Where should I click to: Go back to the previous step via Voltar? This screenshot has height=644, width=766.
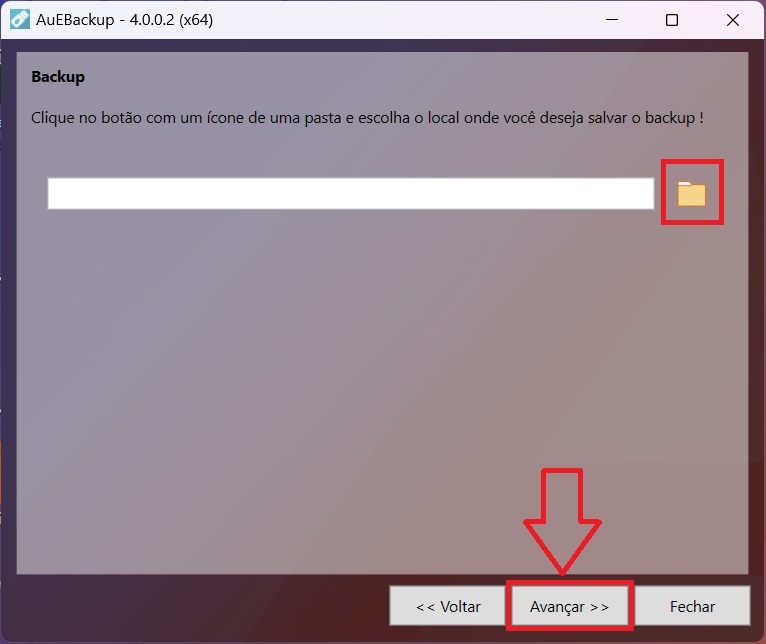click(447, 606)
